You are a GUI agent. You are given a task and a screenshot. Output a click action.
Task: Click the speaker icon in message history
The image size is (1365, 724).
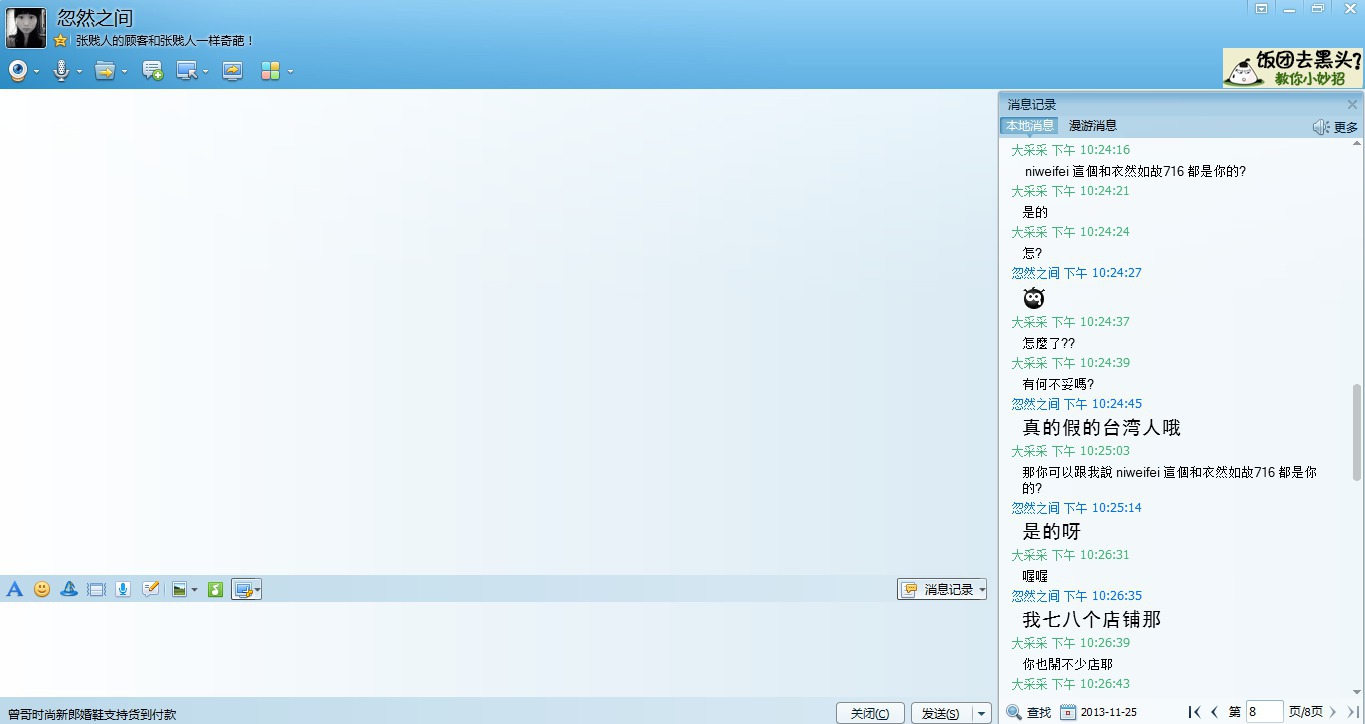pos(1321,127)
